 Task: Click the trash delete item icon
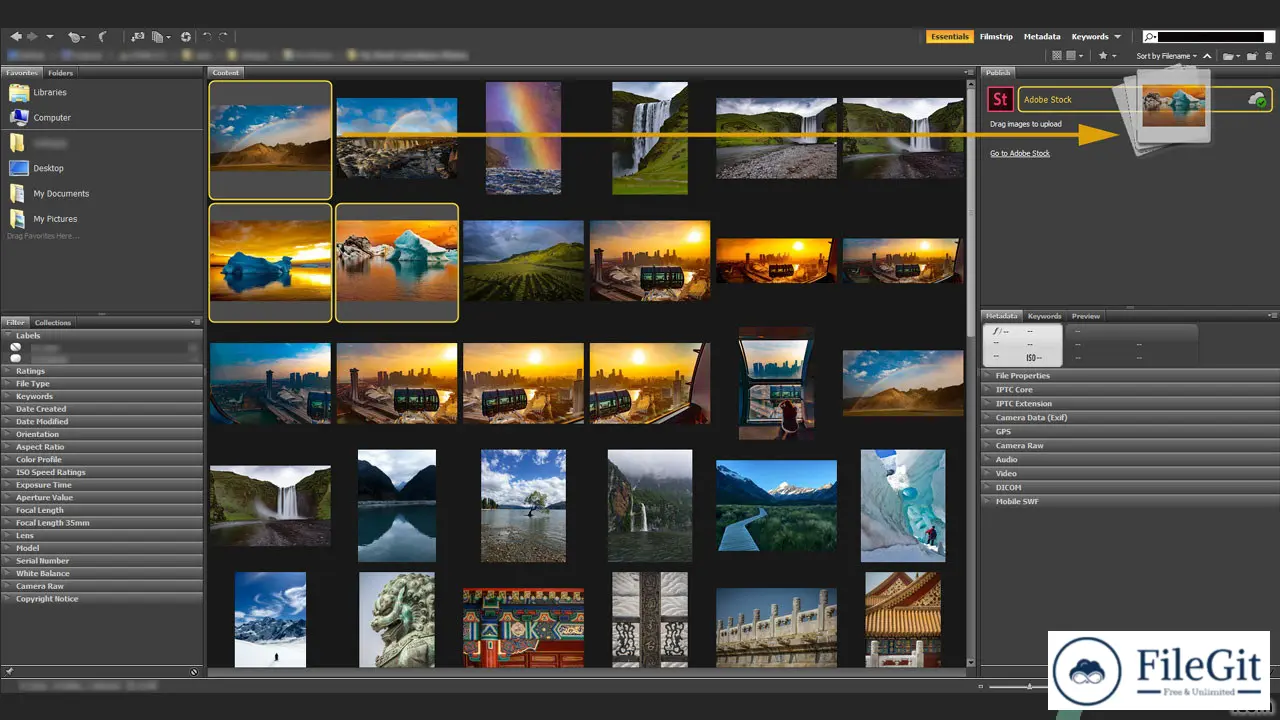coord(1268,56)
